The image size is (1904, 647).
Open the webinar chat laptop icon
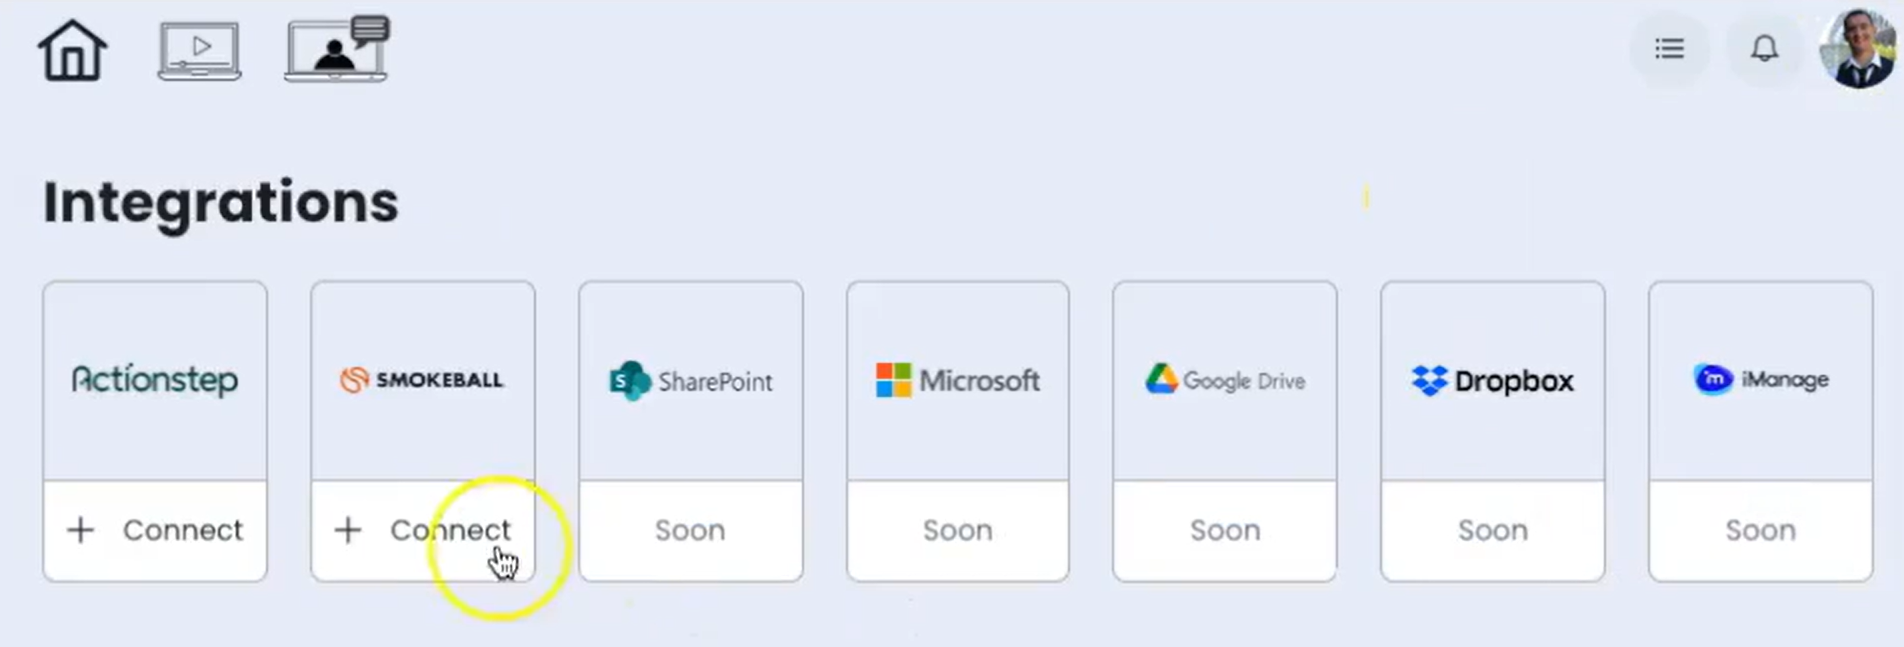336,48
